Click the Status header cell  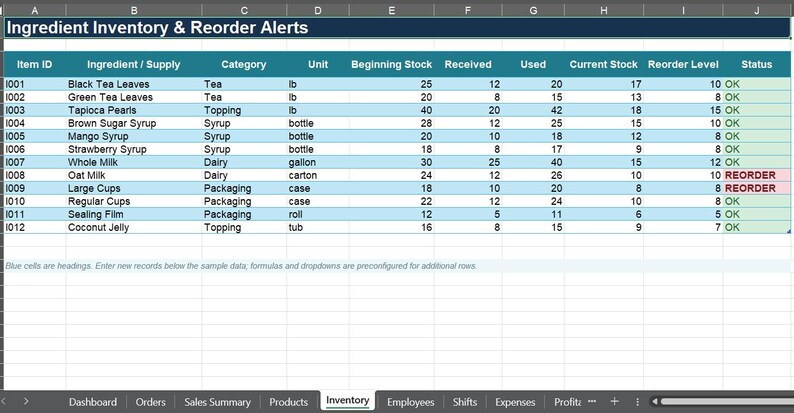coord(757,64)
